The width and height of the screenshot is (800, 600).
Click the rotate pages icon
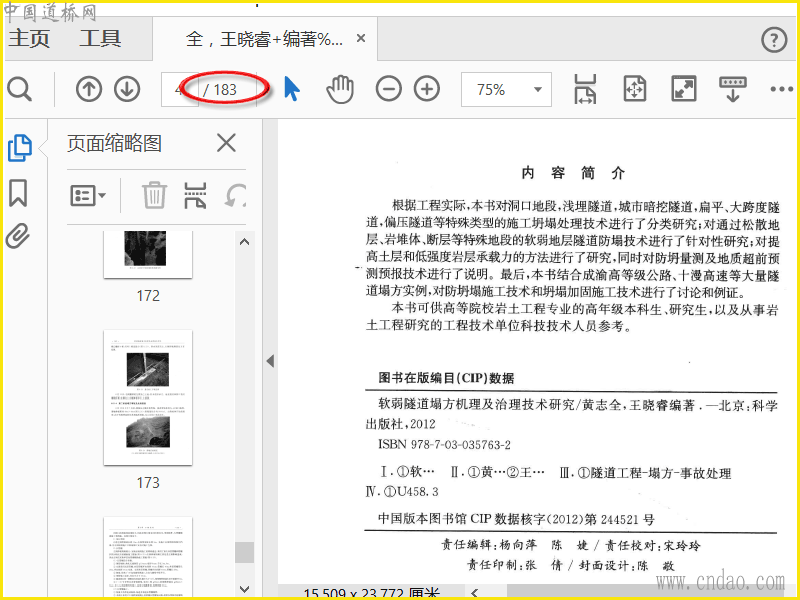(x=236, y=195)
